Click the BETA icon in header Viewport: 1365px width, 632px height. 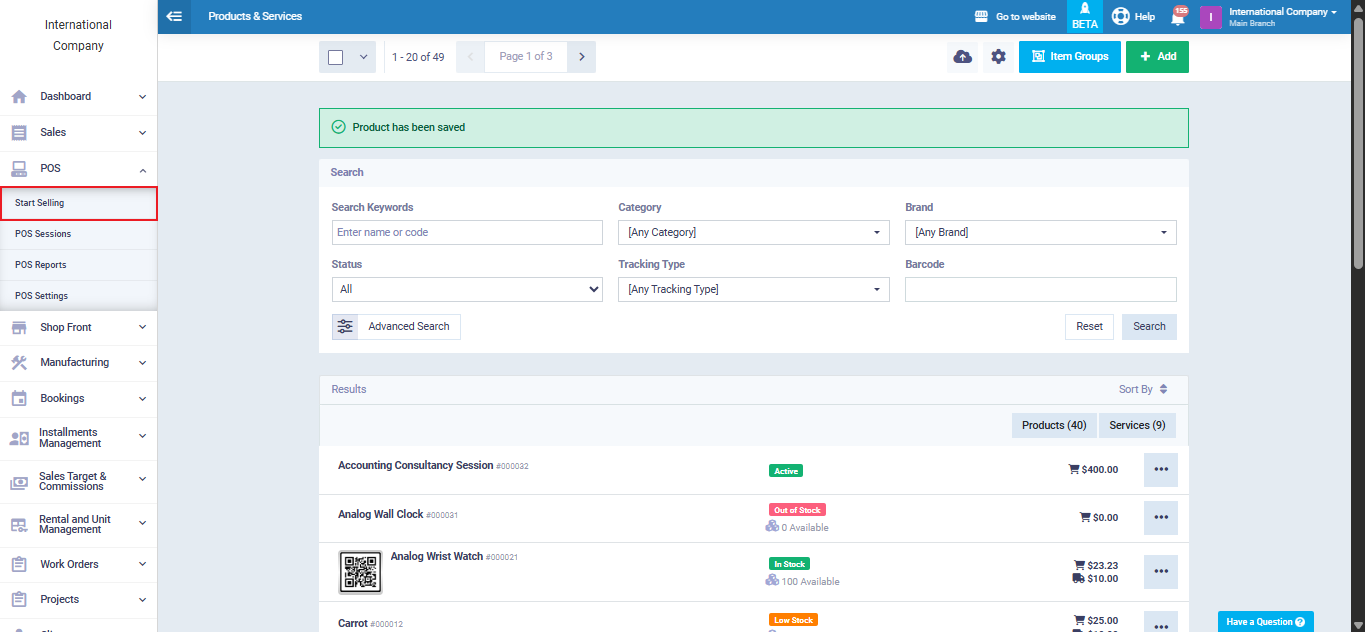tap(1084, 16)
